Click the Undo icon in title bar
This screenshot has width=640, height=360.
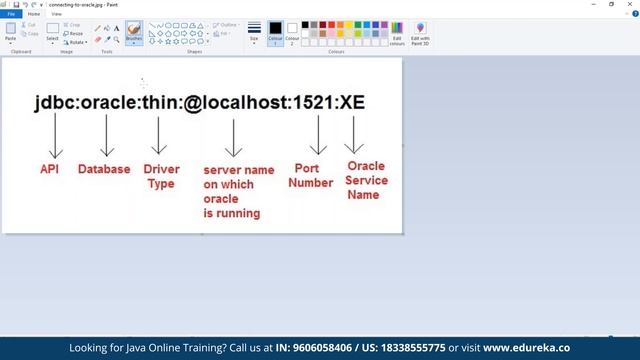[25, 4]
